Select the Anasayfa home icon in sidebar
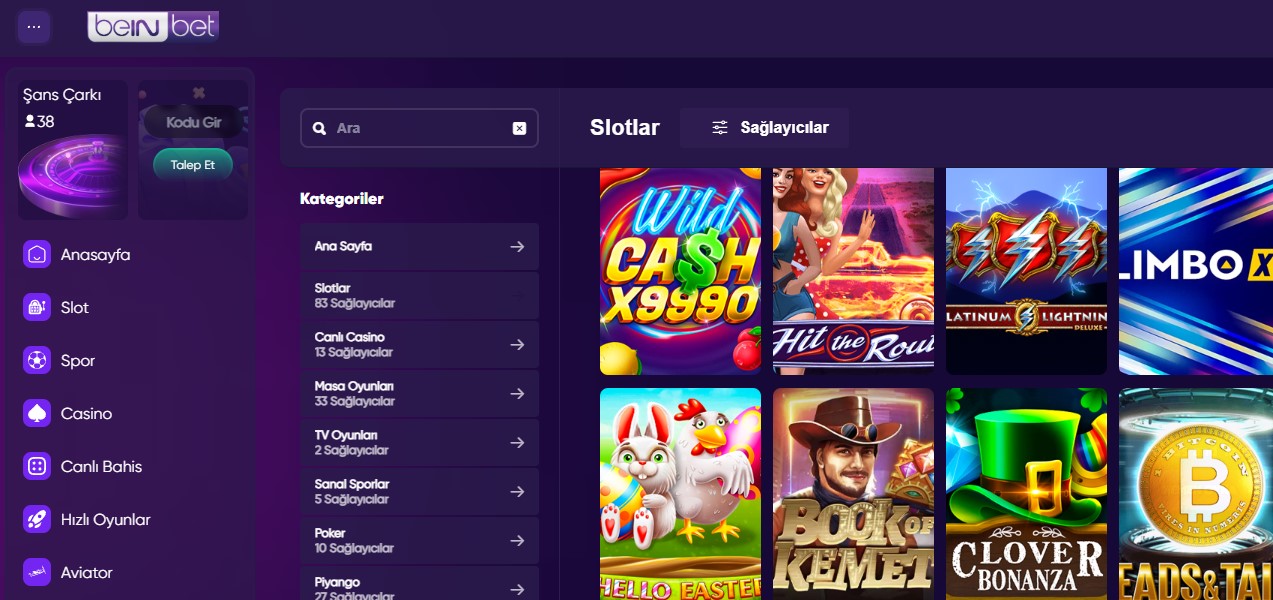Screen dimensions: 1273x600 click(35, 254)
